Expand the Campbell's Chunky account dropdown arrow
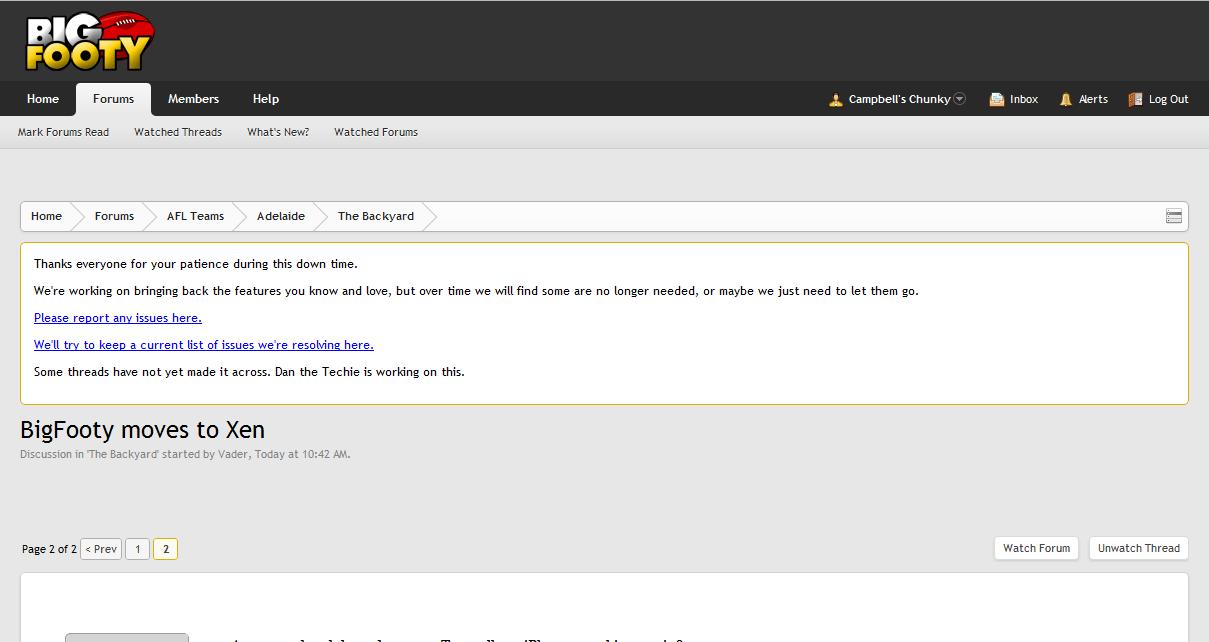1209x642 pixels. point(959,99)
